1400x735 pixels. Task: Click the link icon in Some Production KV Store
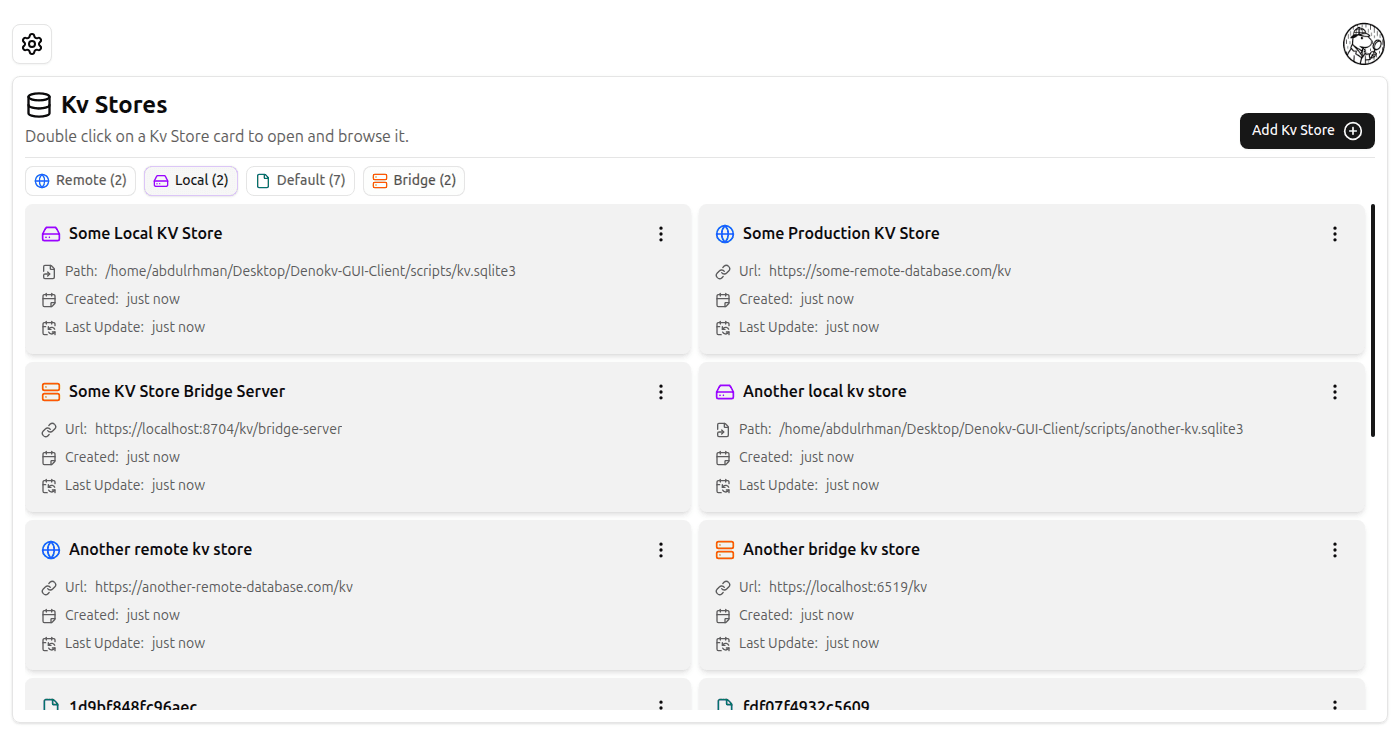pos(723,272)
